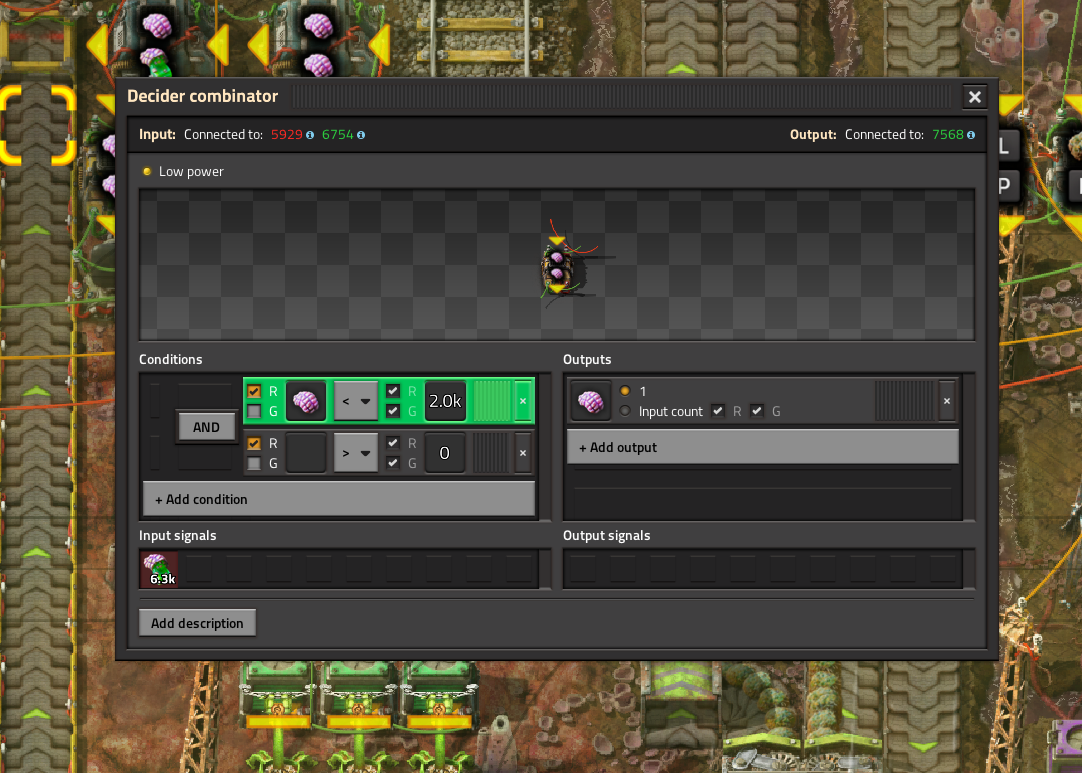Click info icon next to green network 6754

click(x=361, y=135)
